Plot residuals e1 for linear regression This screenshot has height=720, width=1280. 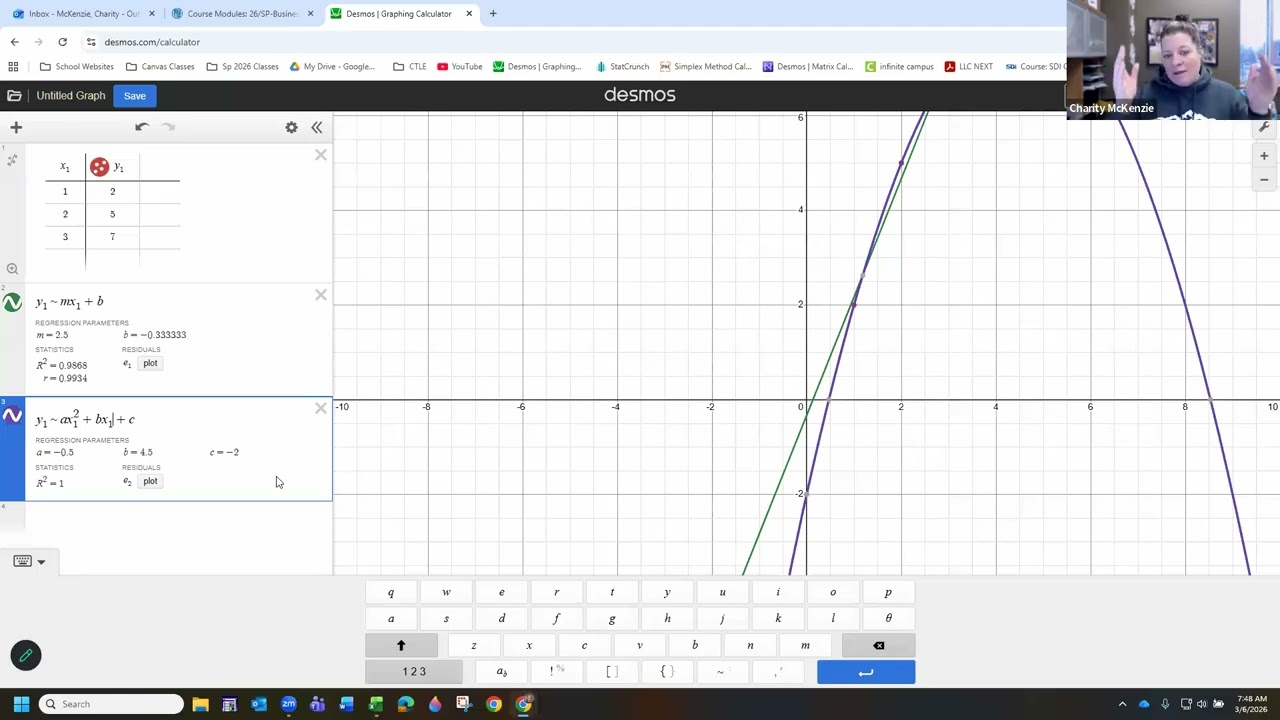150,363
